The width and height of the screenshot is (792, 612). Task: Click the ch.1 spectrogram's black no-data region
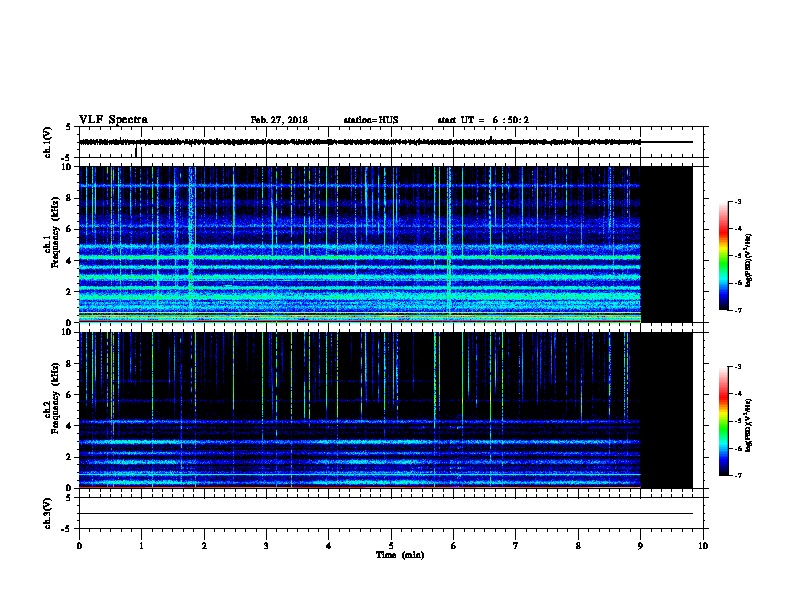point(667,244)
